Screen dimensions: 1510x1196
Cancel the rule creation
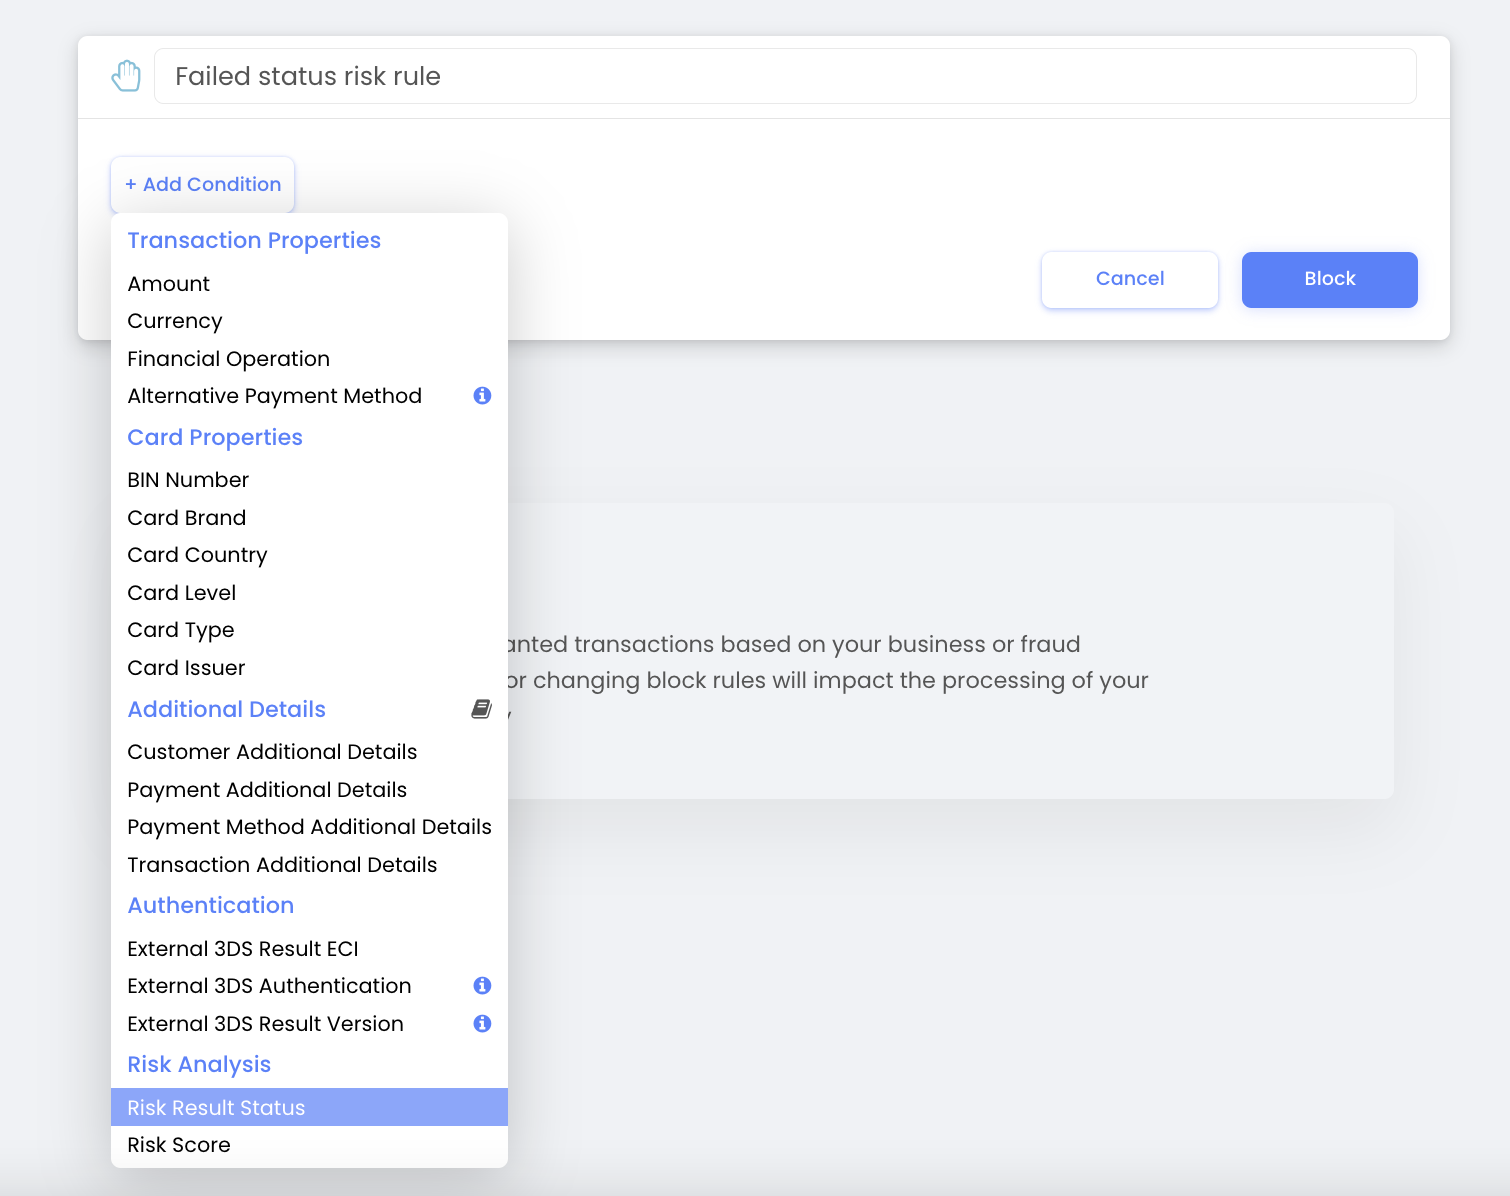coord(1130,279)
